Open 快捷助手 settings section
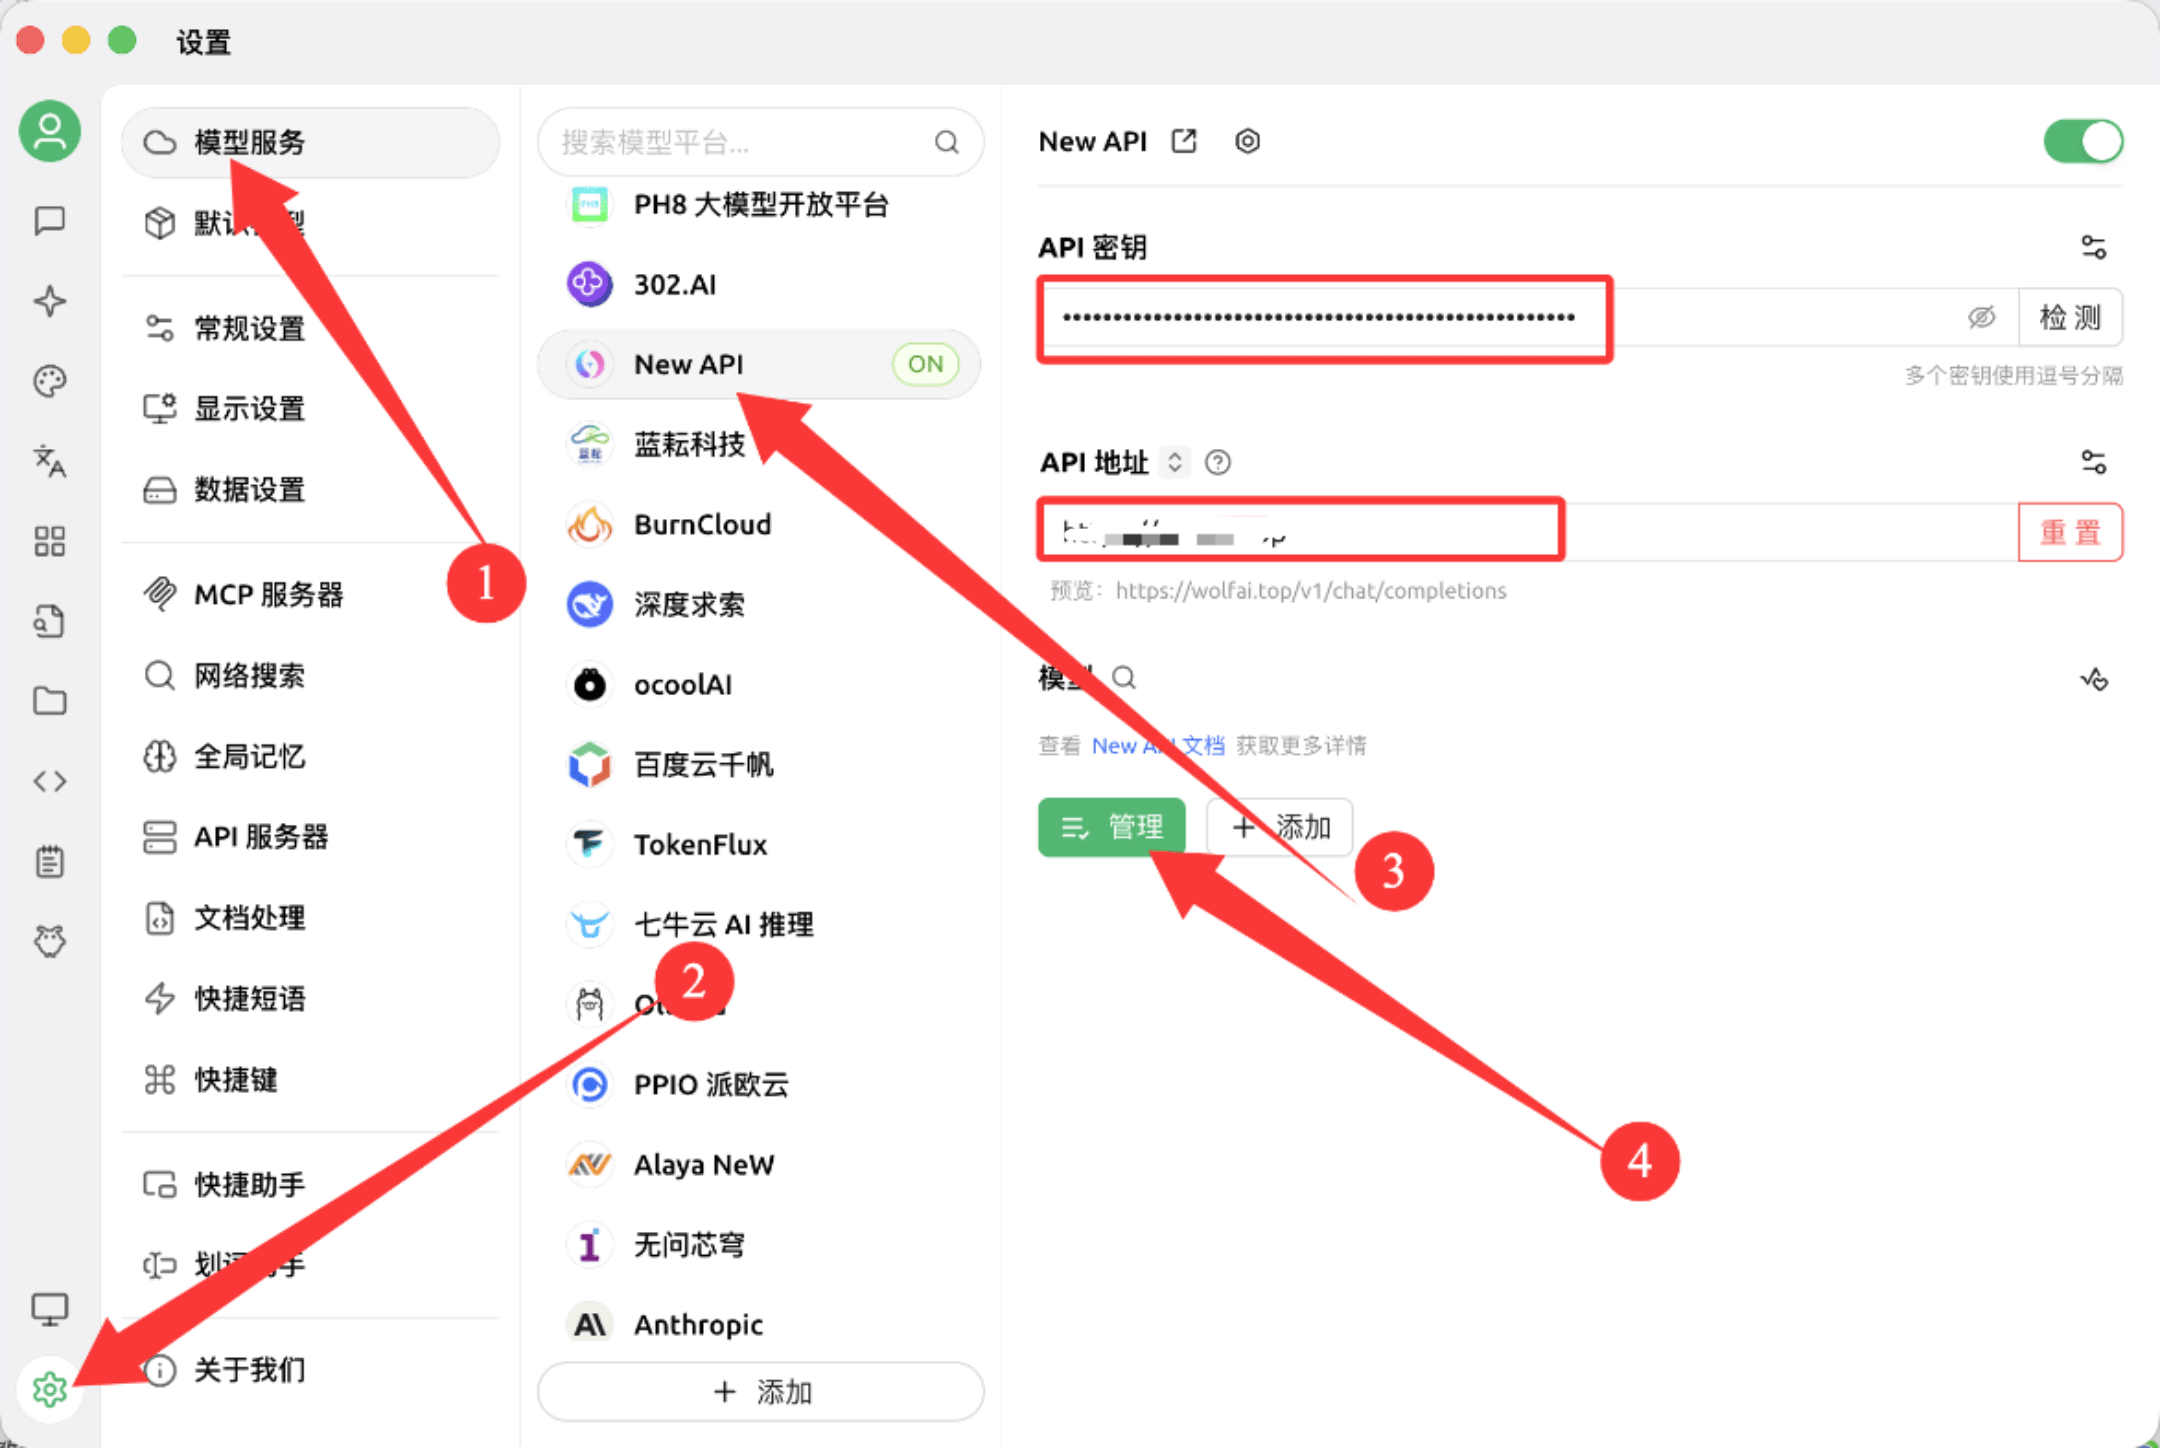 [x=310, y=1185]
